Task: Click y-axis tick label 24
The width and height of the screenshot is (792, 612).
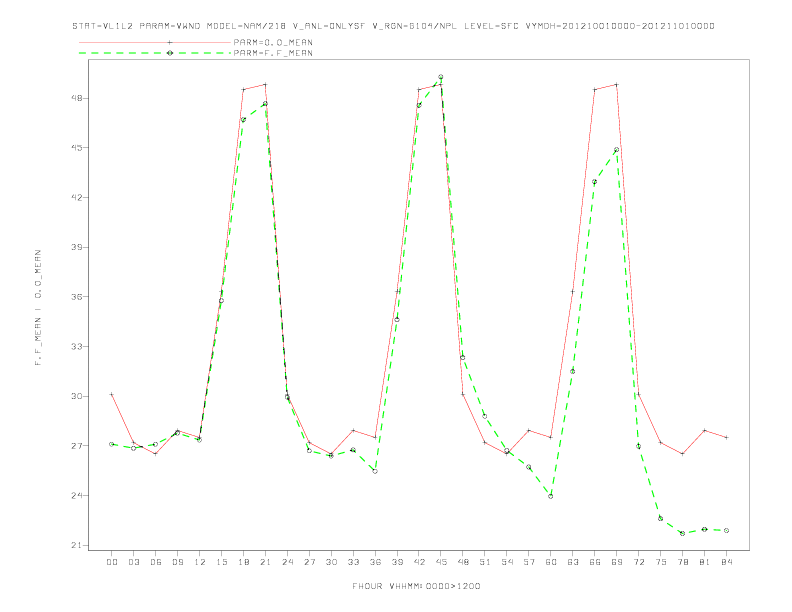Action: tap(77, 495)
